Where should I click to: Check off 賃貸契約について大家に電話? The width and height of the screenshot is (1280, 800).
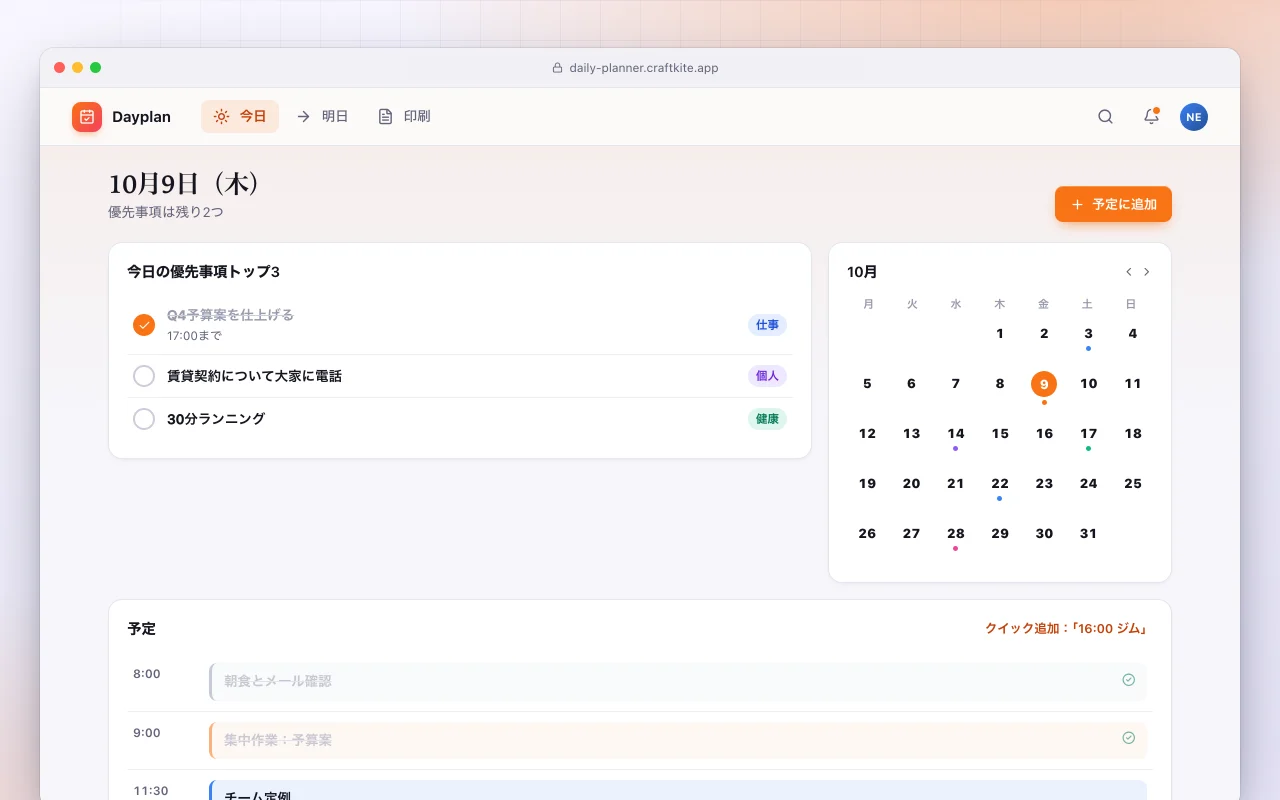[x=144, y=376]
